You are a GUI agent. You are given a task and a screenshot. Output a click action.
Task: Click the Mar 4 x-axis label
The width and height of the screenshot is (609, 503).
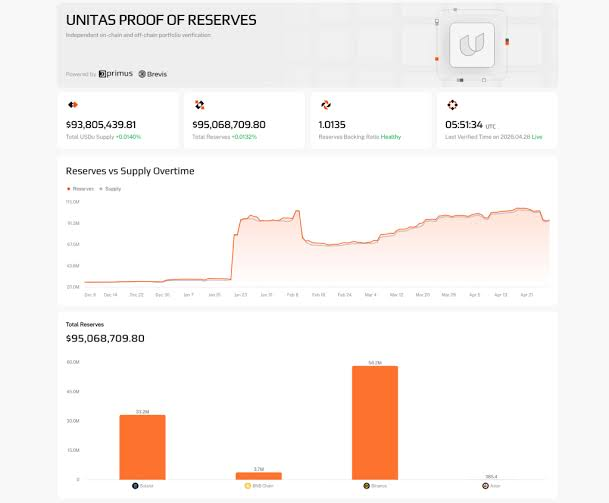[x=371, y=295]
